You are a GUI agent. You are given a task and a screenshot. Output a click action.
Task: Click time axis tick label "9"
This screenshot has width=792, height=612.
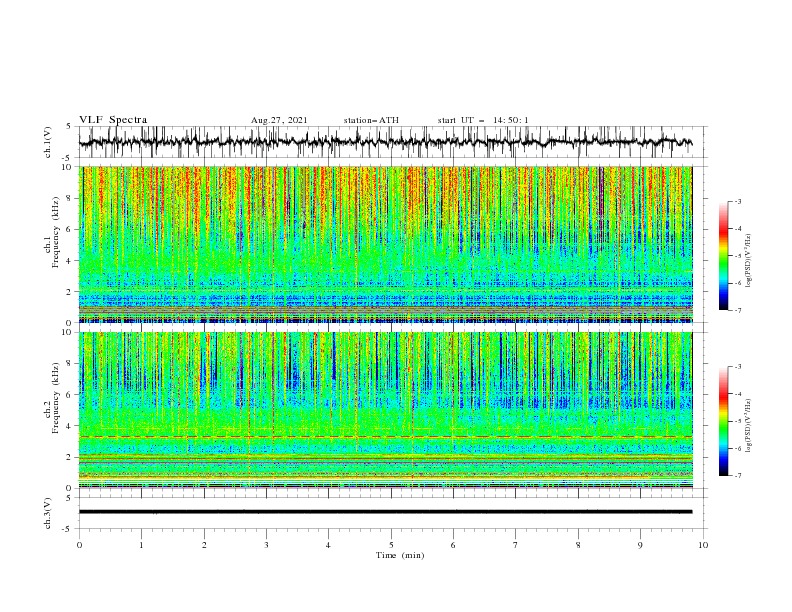(640, 545)
